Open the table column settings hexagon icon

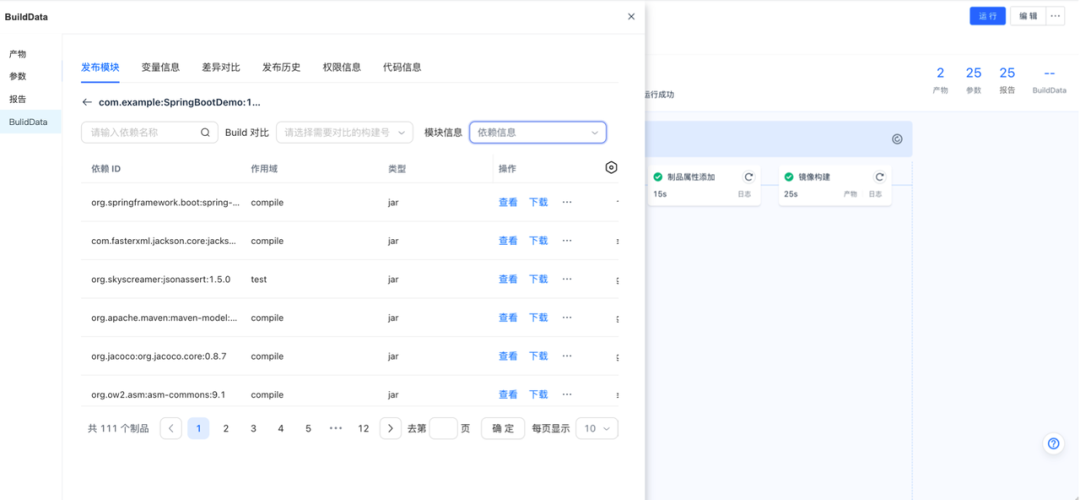(x=611, y=168)
